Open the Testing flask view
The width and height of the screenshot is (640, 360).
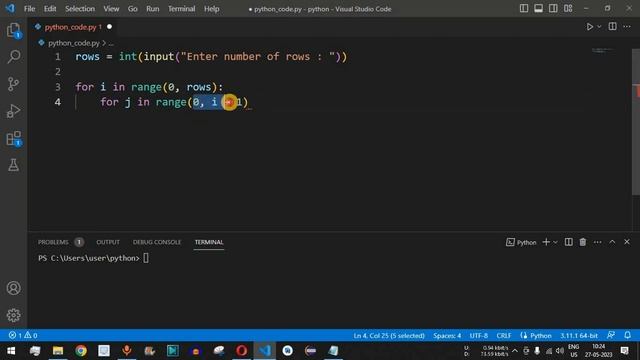click(x=13, y=165)
